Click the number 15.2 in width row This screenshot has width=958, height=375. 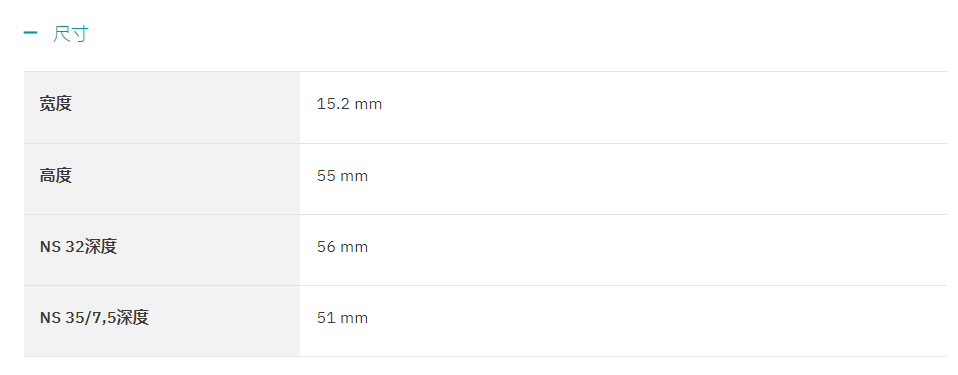(x=332, y=104)
